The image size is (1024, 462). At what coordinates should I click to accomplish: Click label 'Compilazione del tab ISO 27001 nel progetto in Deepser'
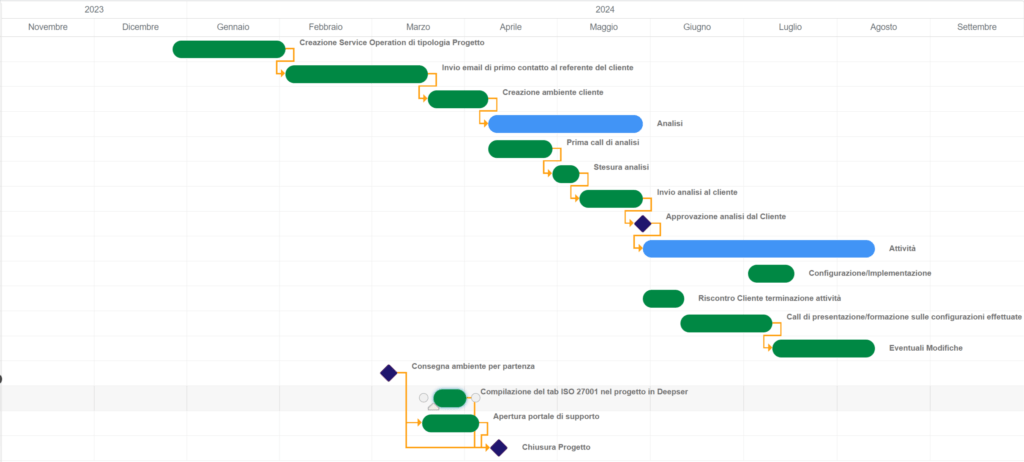click(584, 391)
